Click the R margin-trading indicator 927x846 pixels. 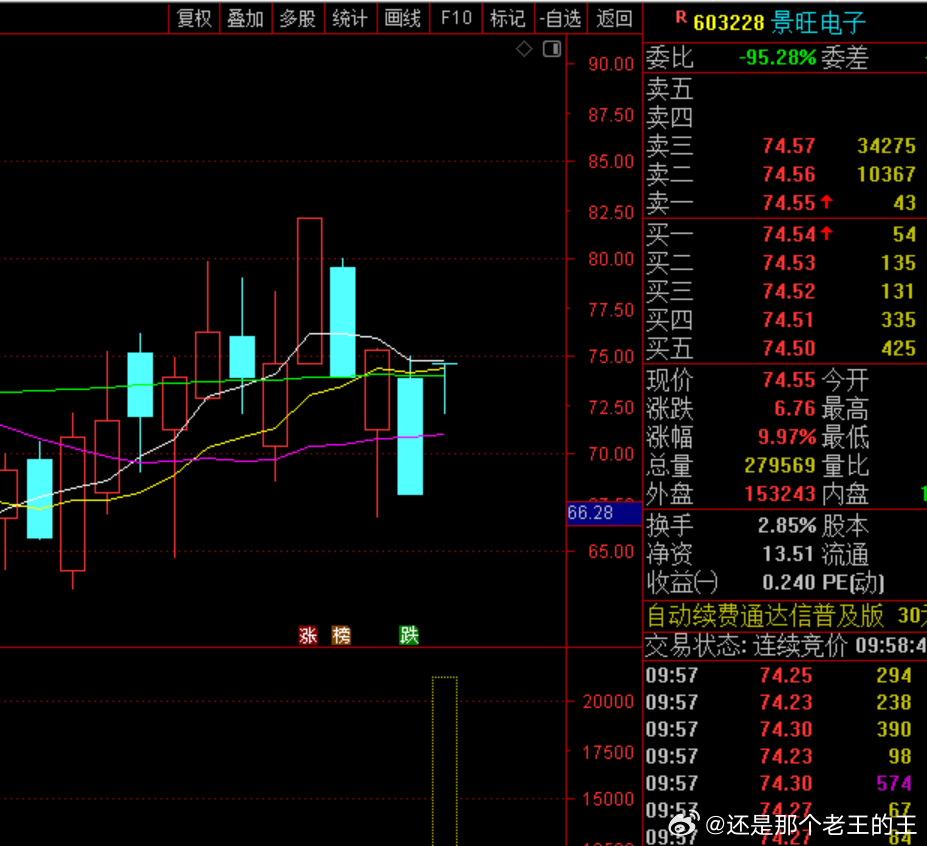[x=681, y=18]
